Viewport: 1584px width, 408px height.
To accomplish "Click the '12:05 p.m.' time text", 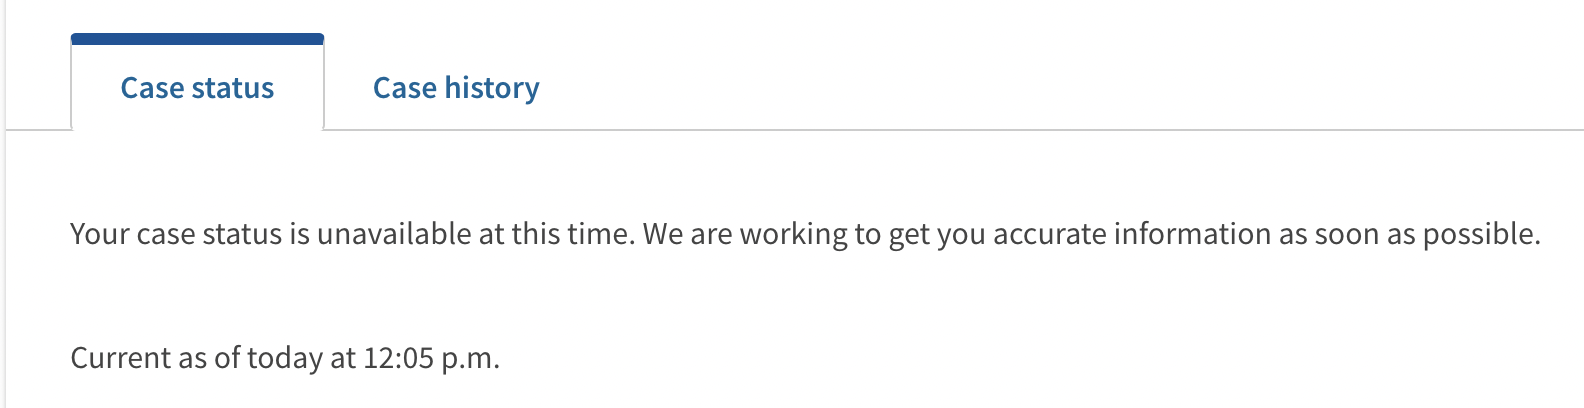I will click(431, 358).
